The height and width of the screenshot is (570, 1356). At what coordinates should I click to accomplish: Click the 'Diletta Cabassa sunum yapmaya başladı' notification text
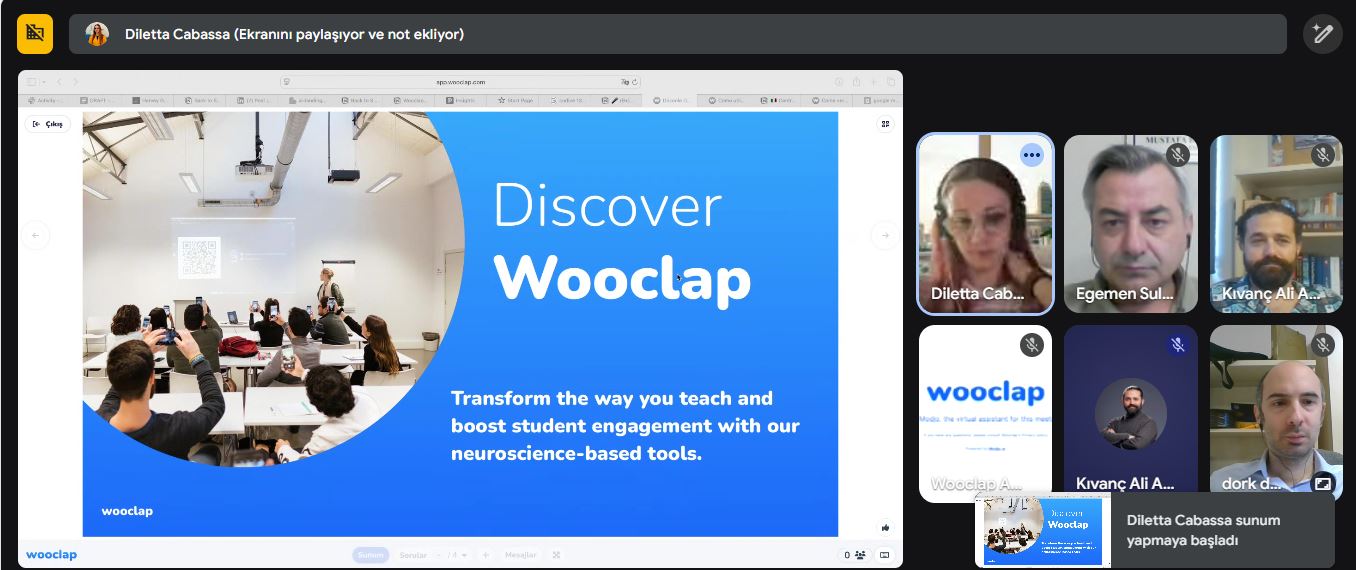1203,530
